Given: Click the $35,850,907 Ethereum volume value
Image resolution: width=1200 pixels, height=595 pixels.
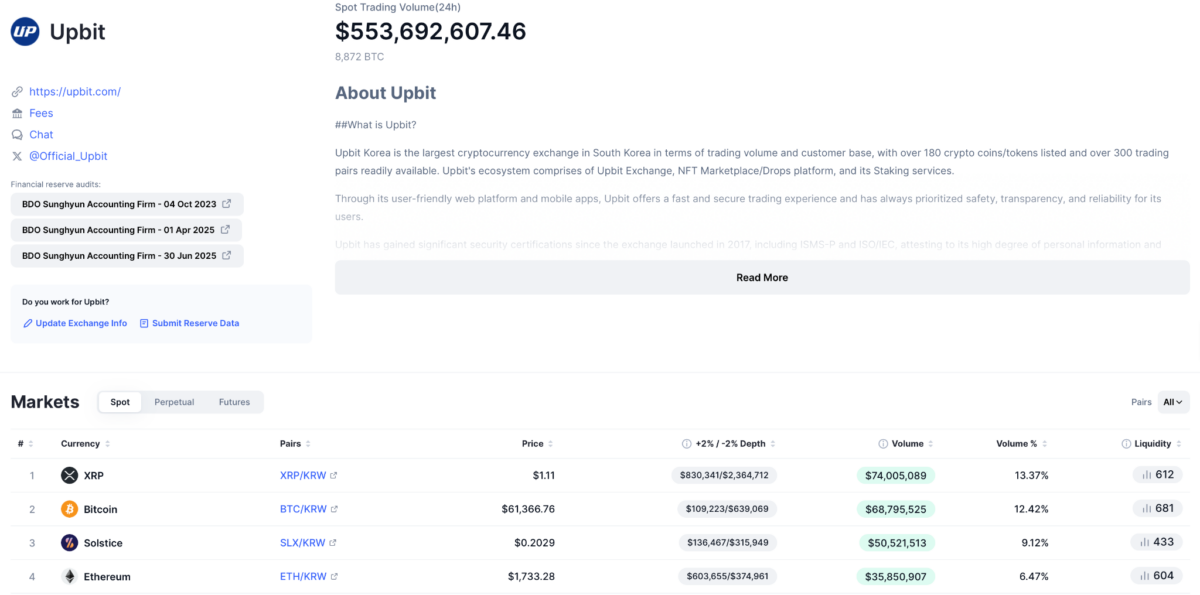Looking at the screenshot, I should tap(896, 577).
